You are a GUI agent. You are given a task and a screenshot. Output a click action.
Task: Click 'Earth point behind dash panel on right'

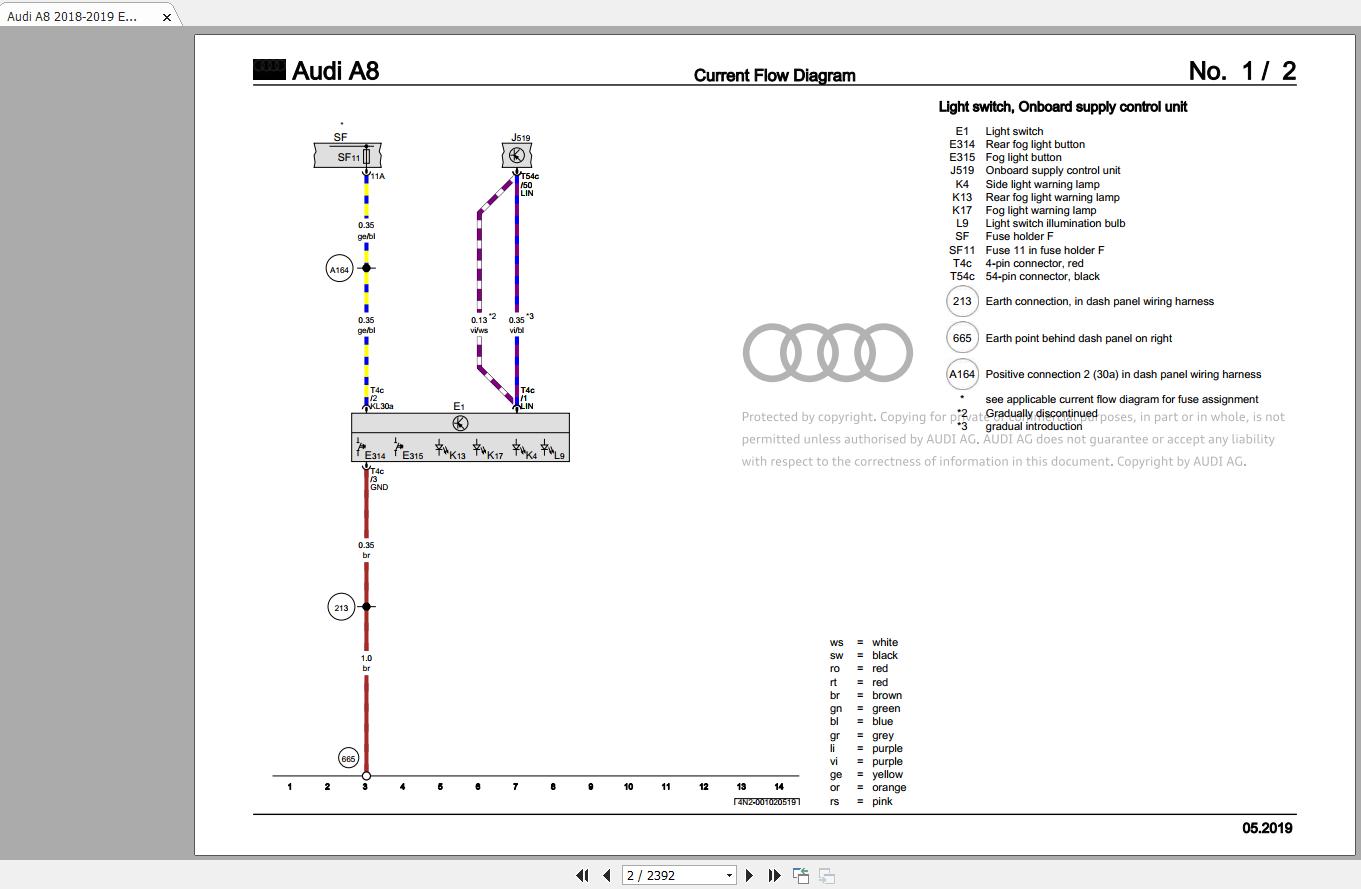tap(1078, 338)
